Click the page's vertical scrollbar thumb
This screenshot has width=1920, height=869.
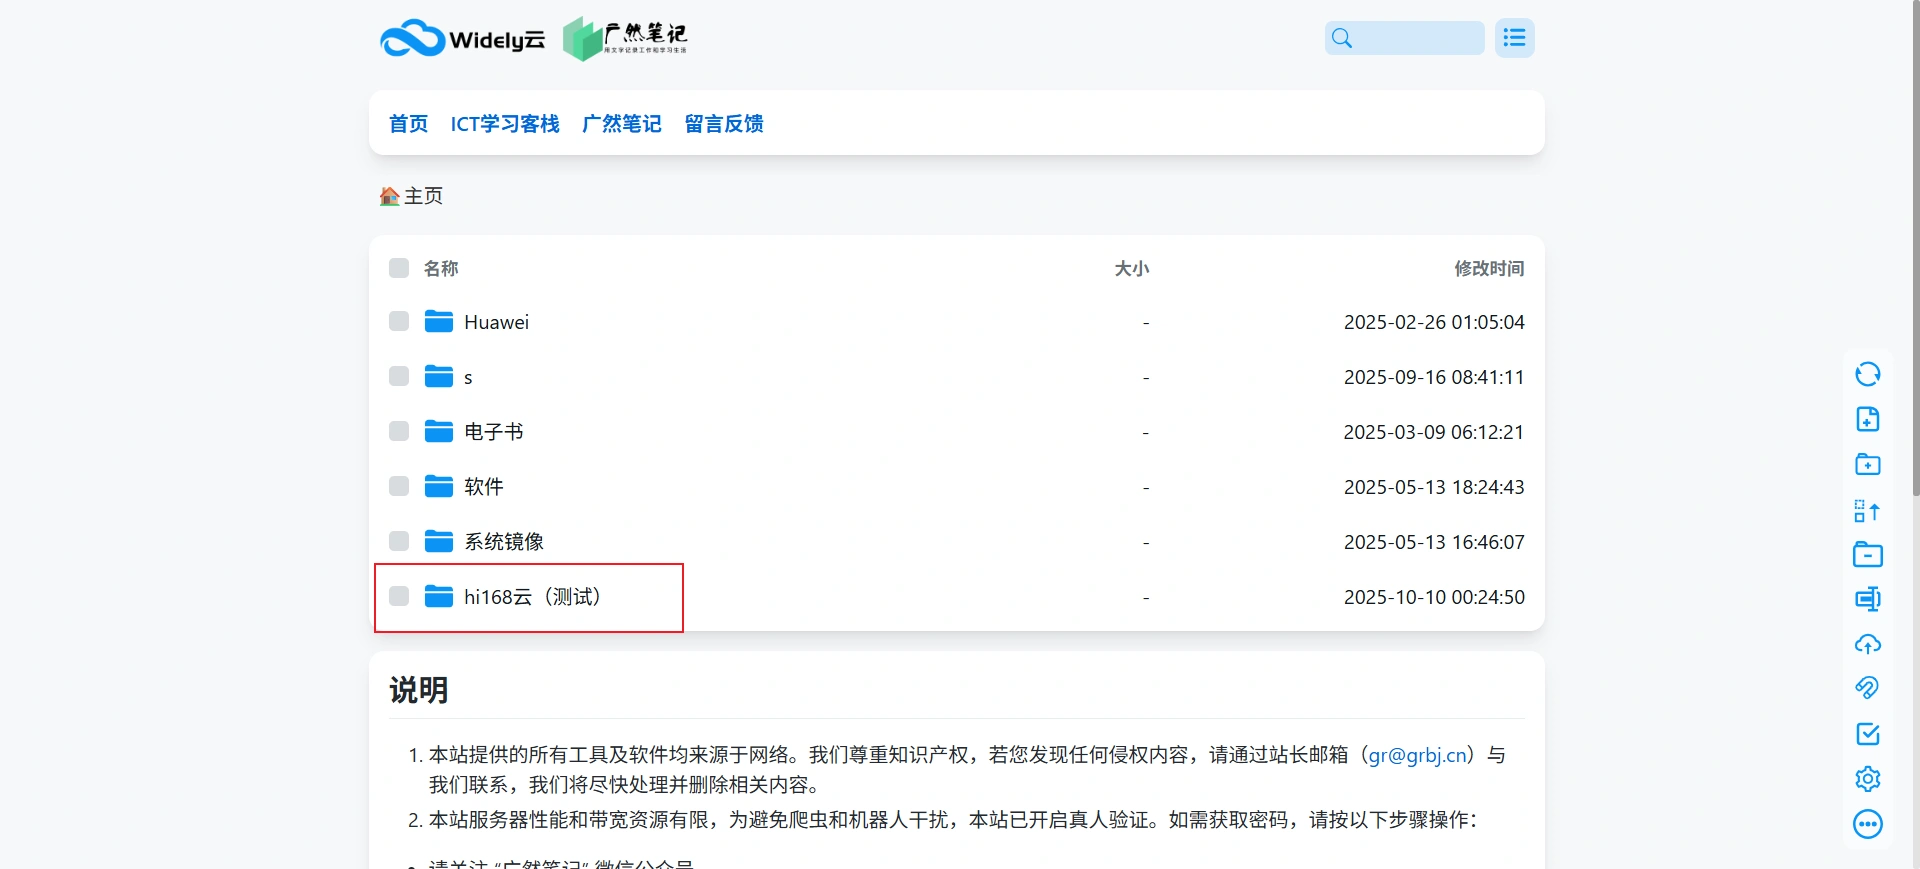pyautogui.click(x=1914, y=250)
